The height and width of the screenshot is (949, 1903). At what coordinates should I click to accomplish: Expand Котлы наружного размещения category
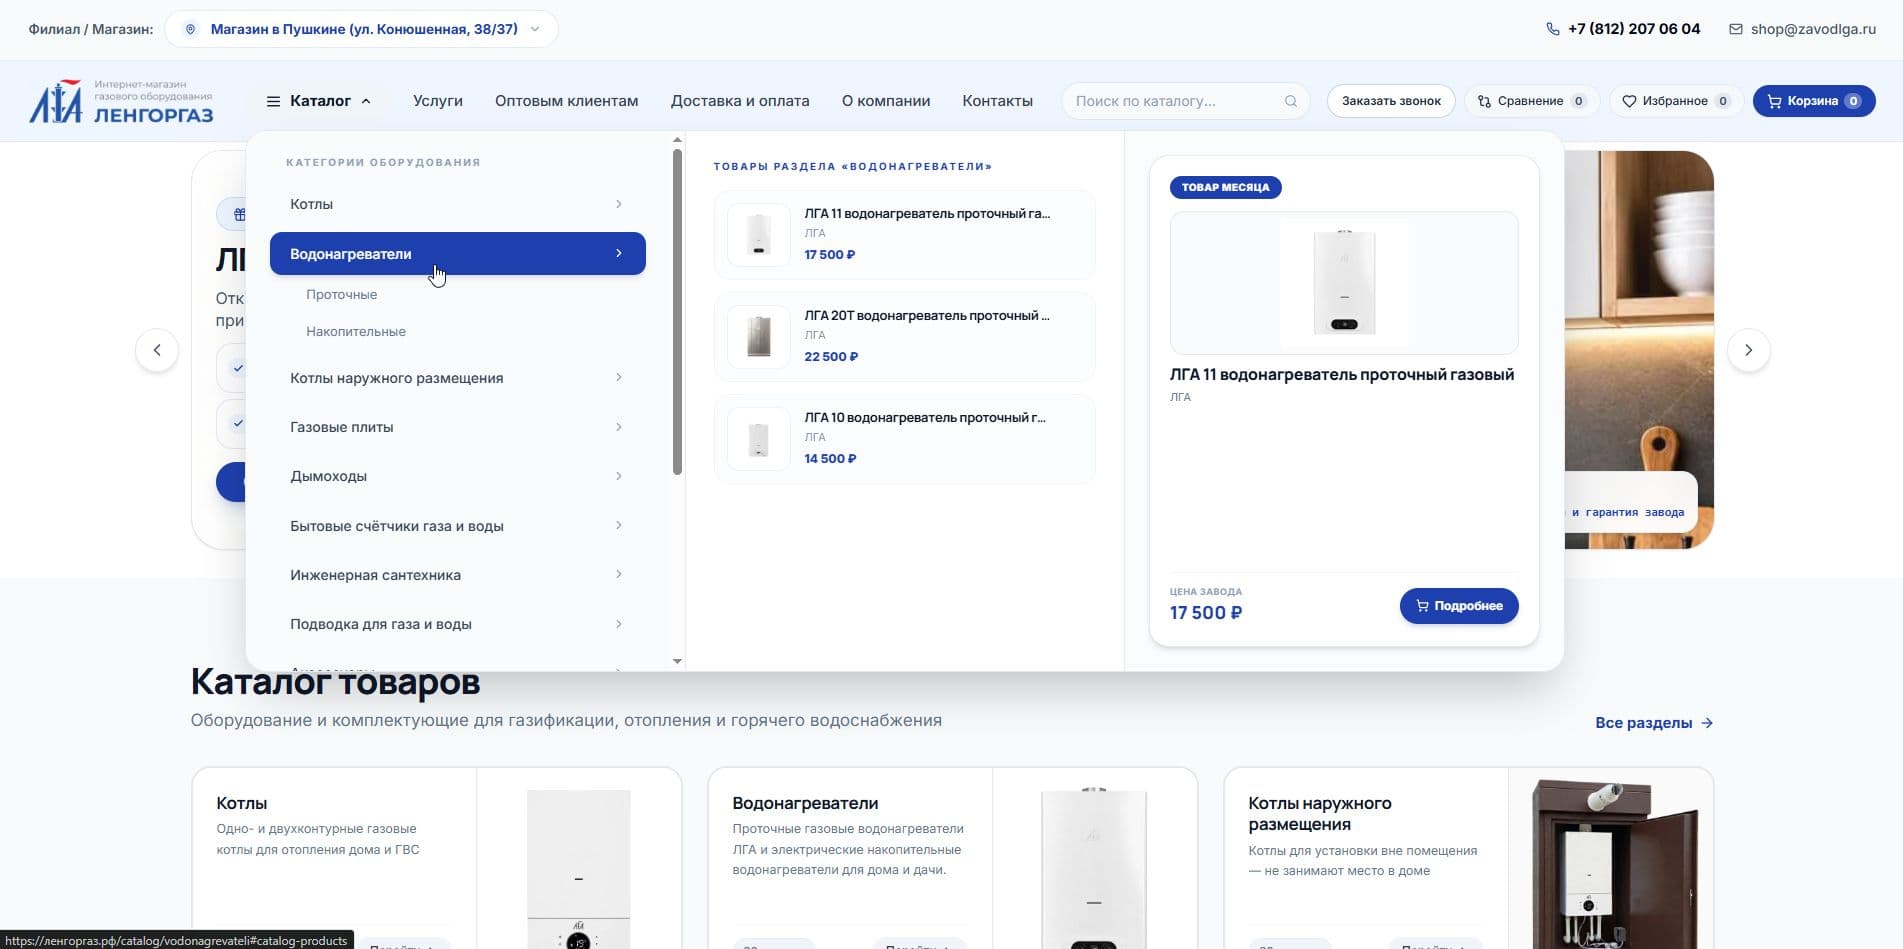tap(457, 378)
